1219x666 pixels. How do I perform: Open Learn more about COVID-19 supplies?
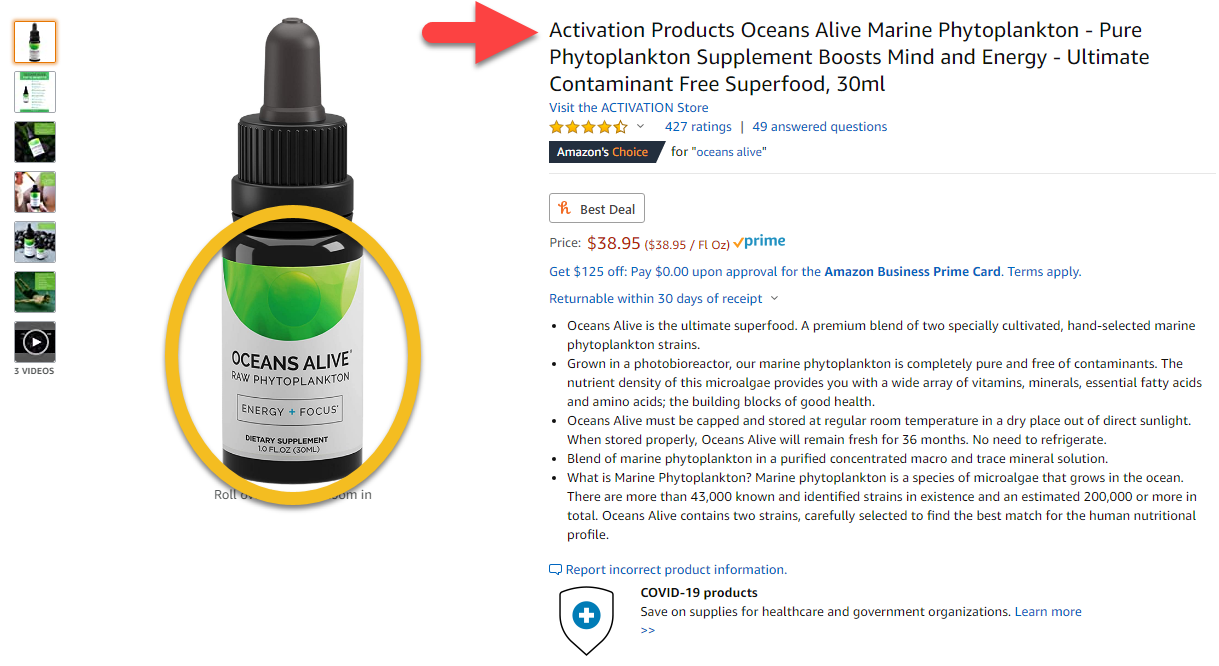tap(1048, 611)
